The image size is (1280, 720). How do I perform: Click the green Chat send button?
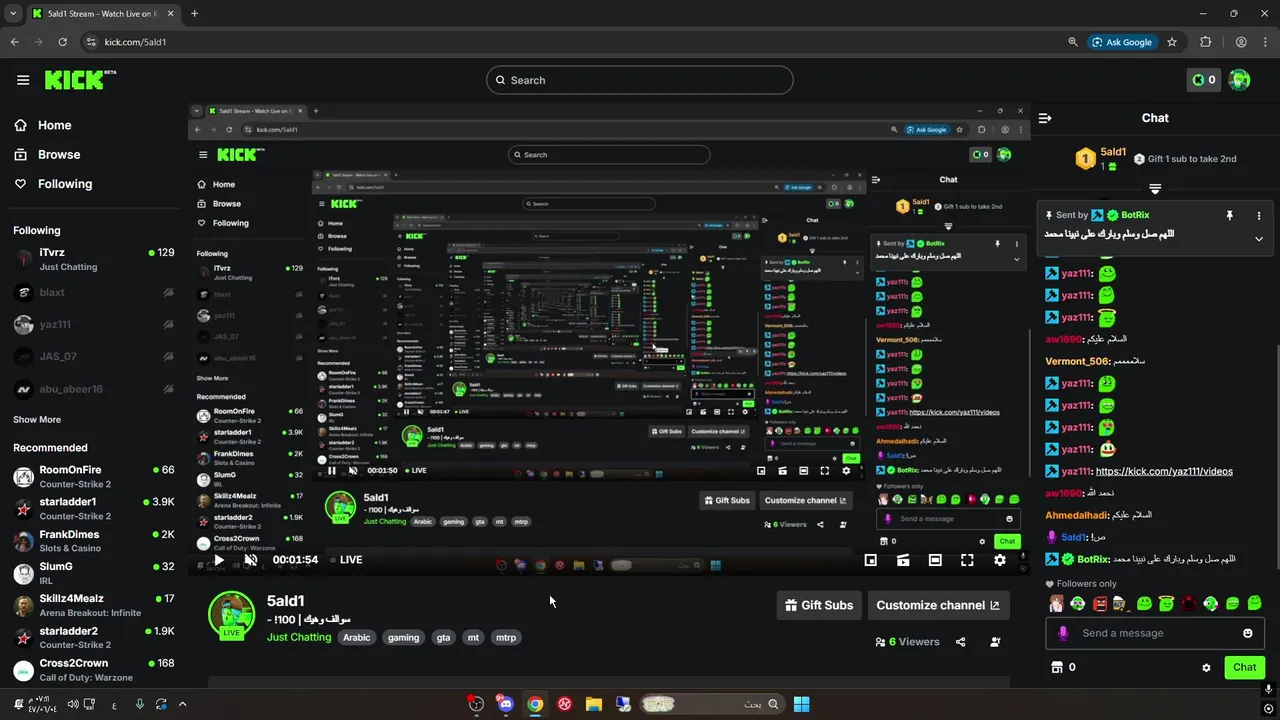click(x=1244, y=667)
